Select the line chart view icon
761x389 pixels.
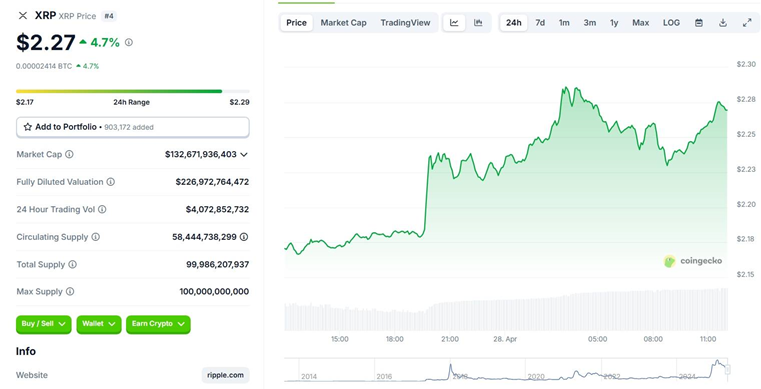[x=454, y=23]
